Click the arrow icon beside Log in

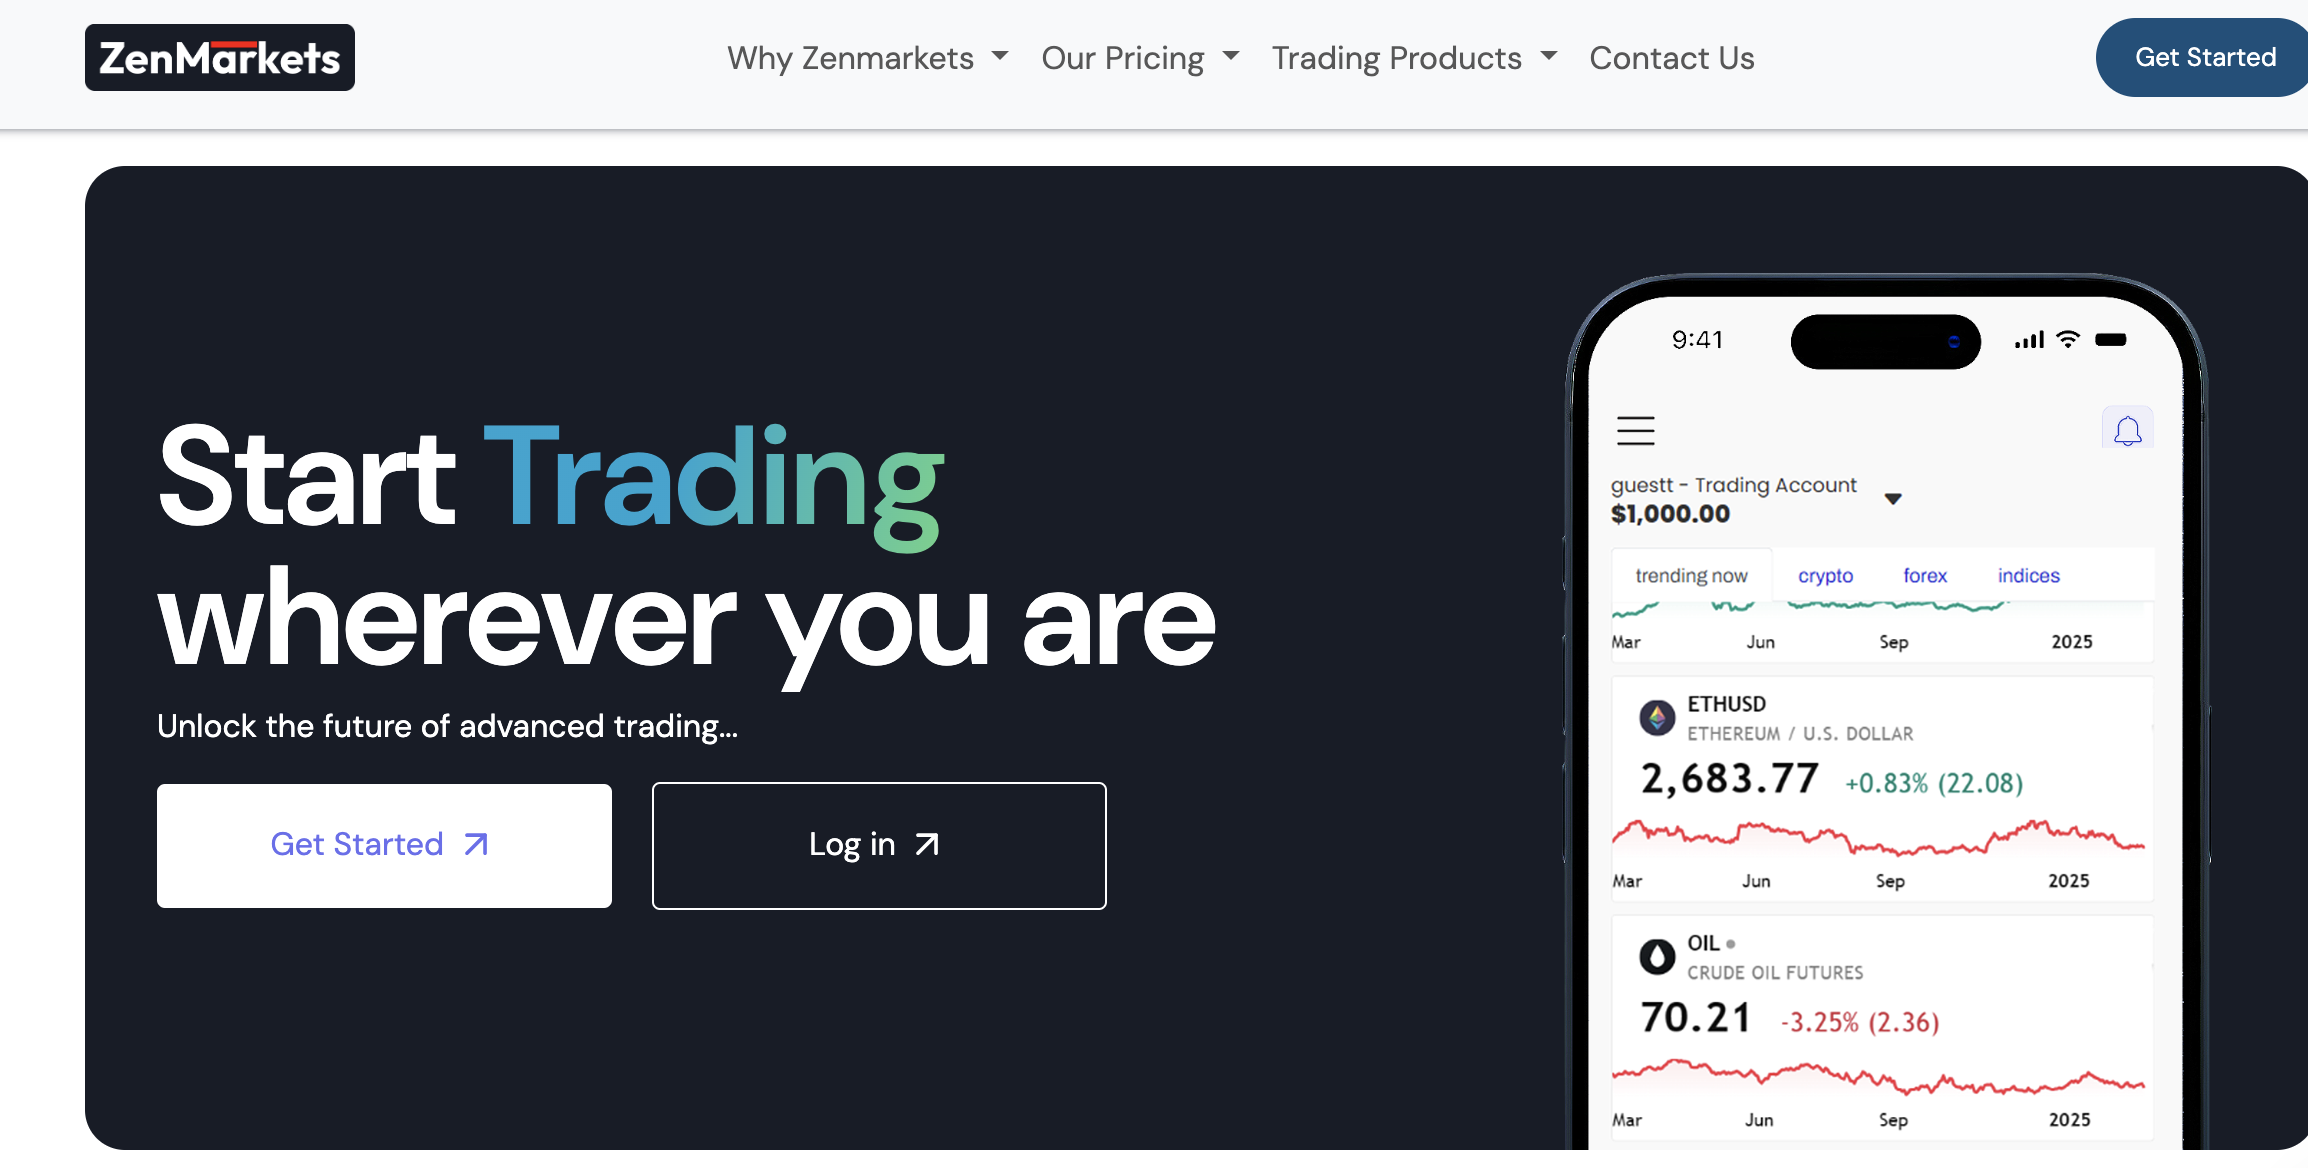[x=927, y=845]
